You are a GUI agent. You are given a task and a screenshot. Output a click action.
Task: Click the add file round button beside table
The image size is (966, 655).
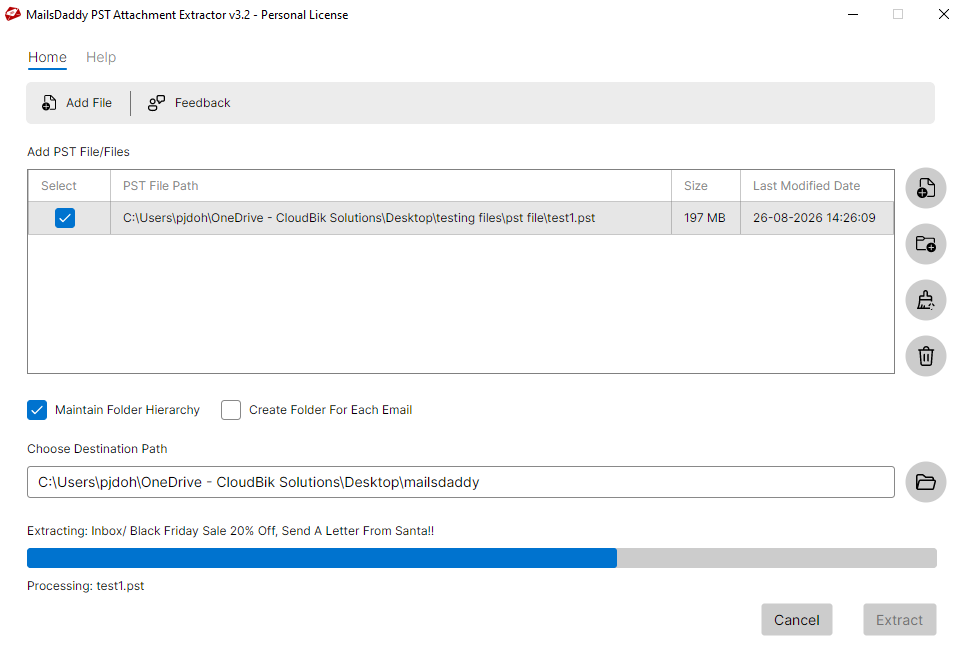tap(925, 188)
